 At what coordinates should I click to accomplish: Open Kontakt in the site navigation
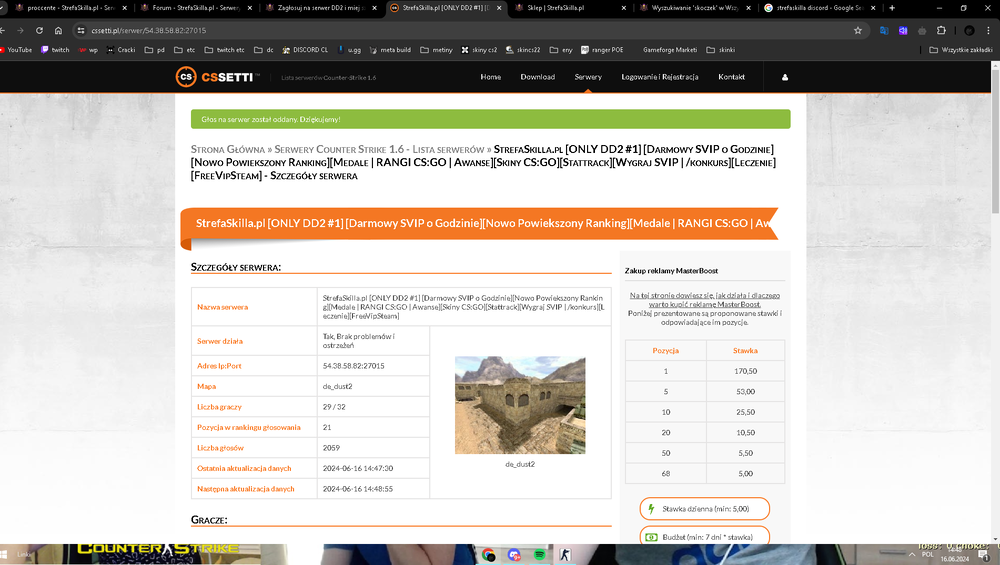coord(732,77)
